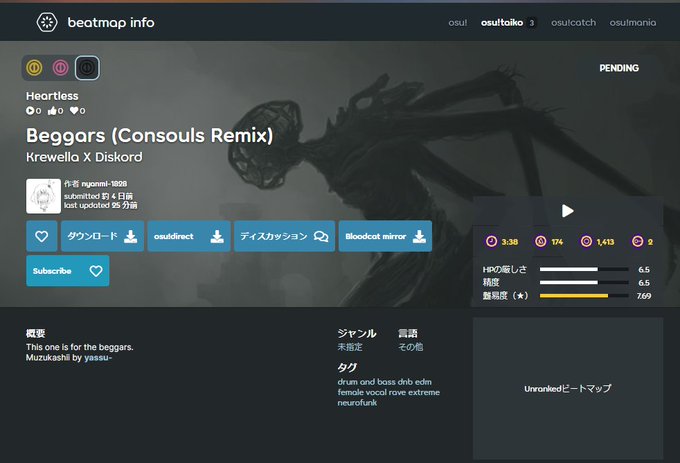Download from Bloodcat mirror
Image resolution: width=680 pixels, height=463 pixels.
pos(385,236)
